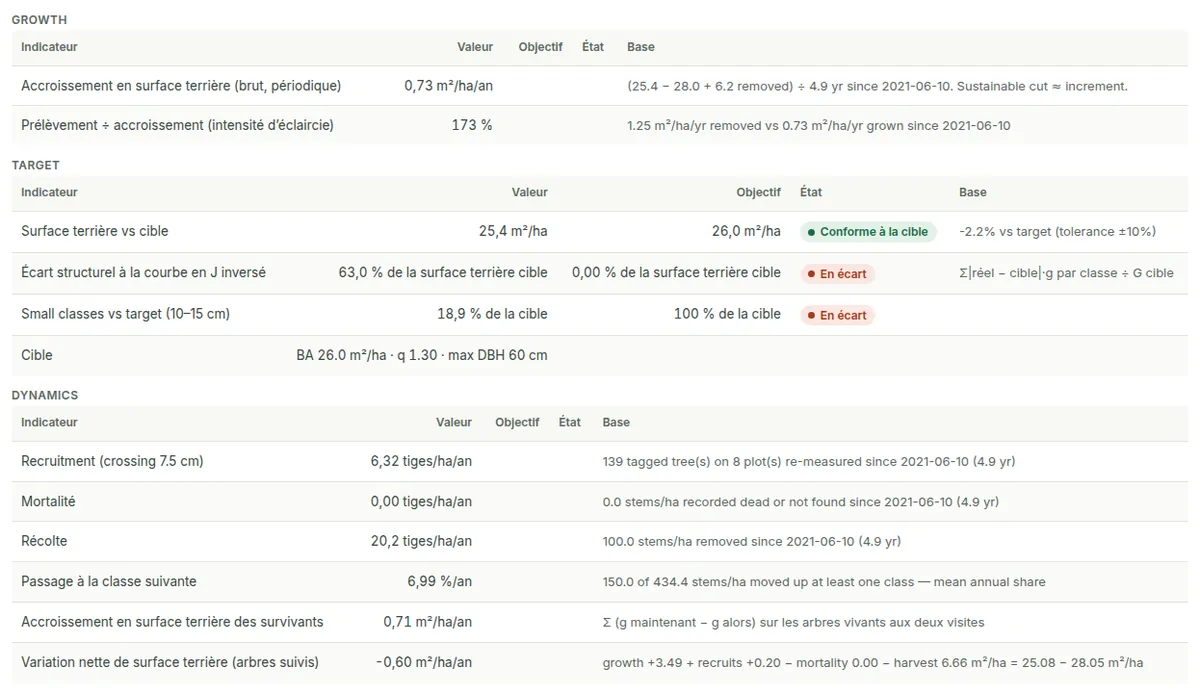Select the 'Passage à la classe suivante' row label
Viewport: 1200px width, 693px height.
click(109, 581)
